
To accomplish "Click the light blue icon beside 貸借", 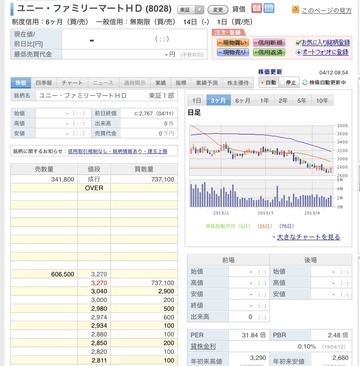I will [x=269, y=8].
